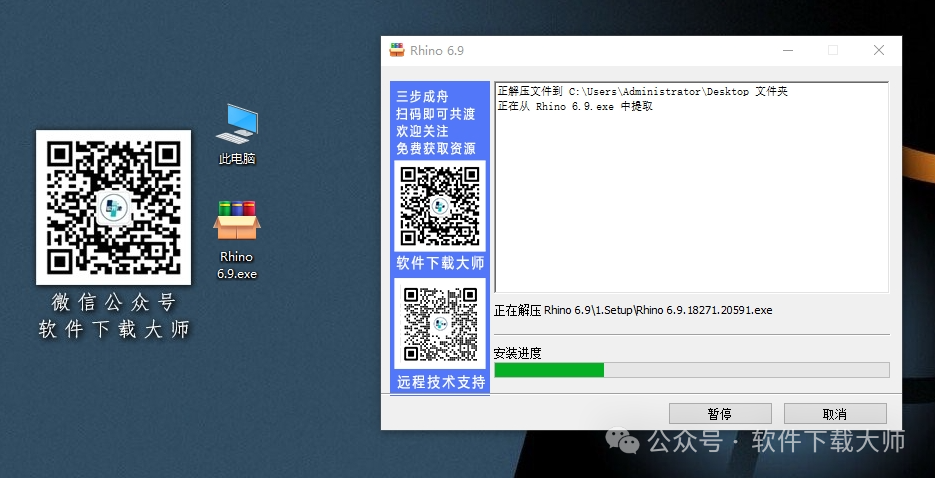935x478 pixels.
Task: Minimize the Rhino 6.9 extraction window
Action: (788, 51)
